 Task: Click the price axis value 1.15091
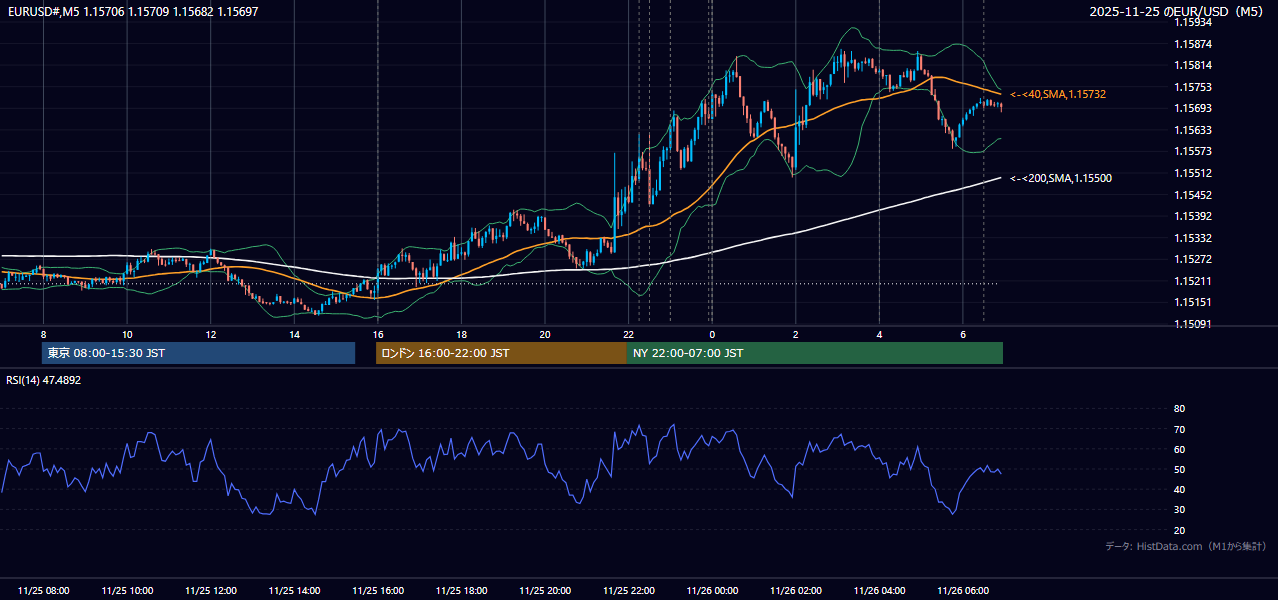1194,324
